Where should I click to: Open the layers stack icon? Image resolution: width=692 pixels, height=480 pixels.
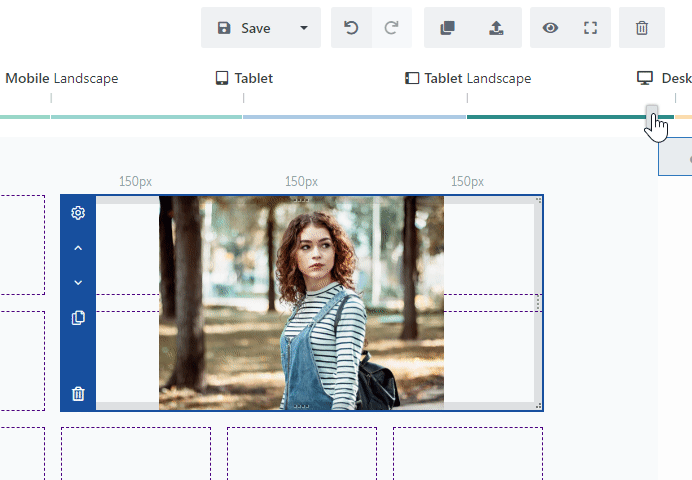coord(447,28)
